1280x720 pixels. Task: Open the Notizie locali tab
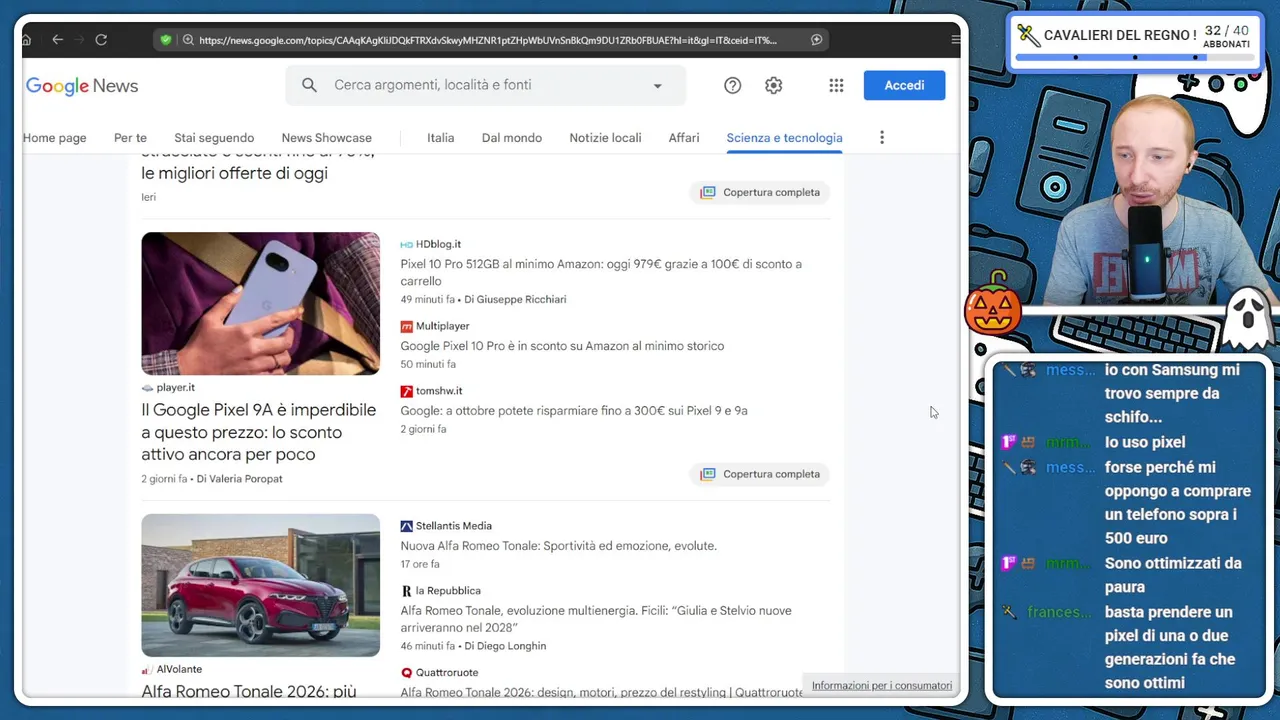pyautogui.click(x=605, y=138)
